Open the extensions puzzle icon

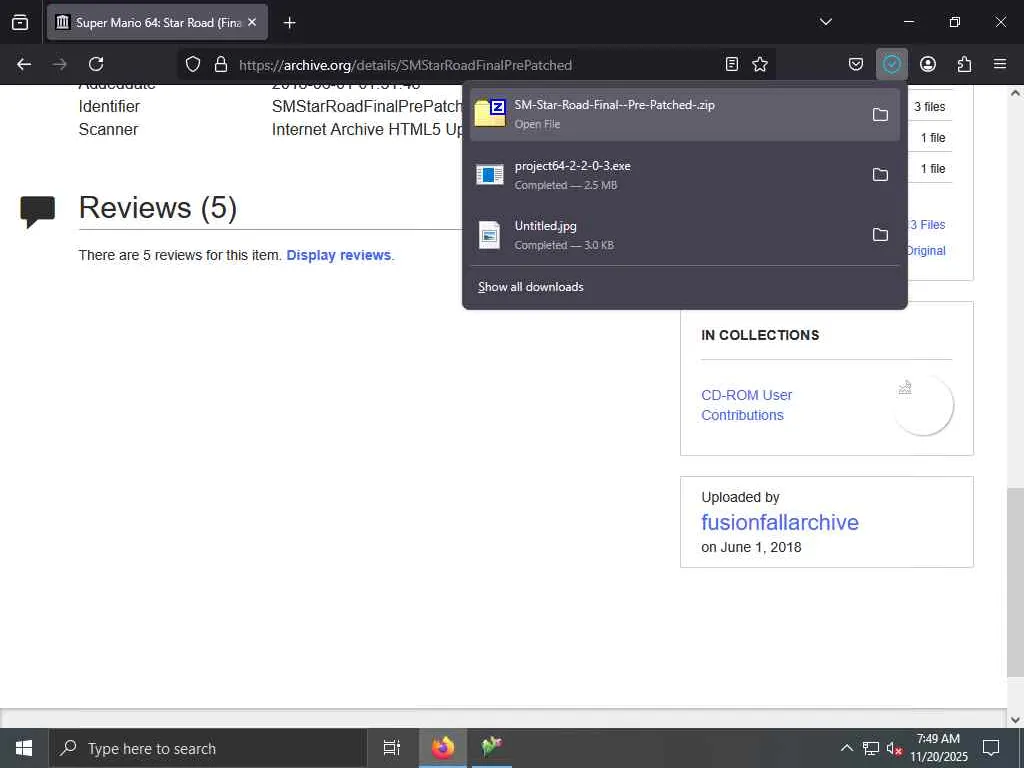(964, 64)
